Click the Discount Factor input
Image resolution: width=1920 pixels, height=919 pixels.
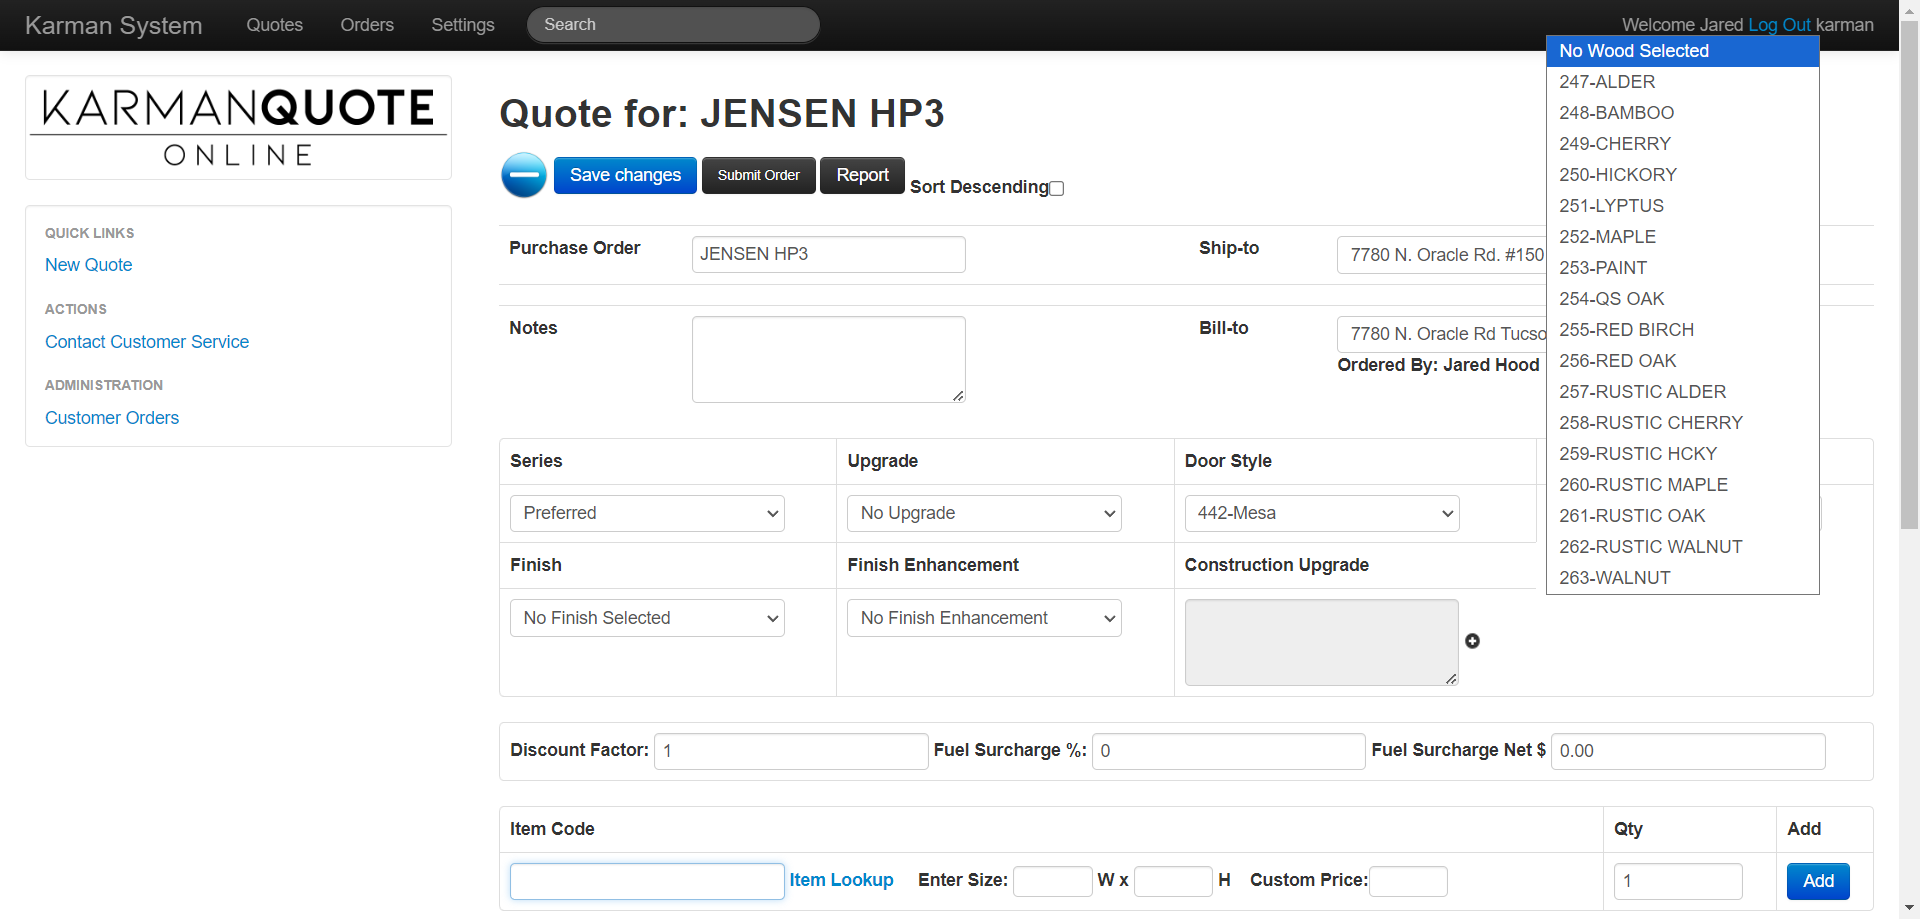point(791,751)
